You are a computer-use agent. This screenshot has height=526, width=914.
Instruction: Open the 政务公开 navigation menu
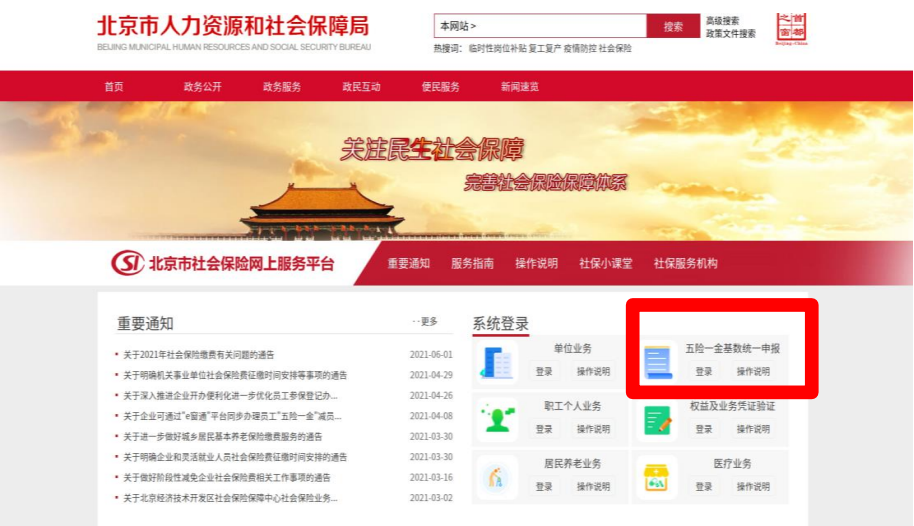click(203, 87)
